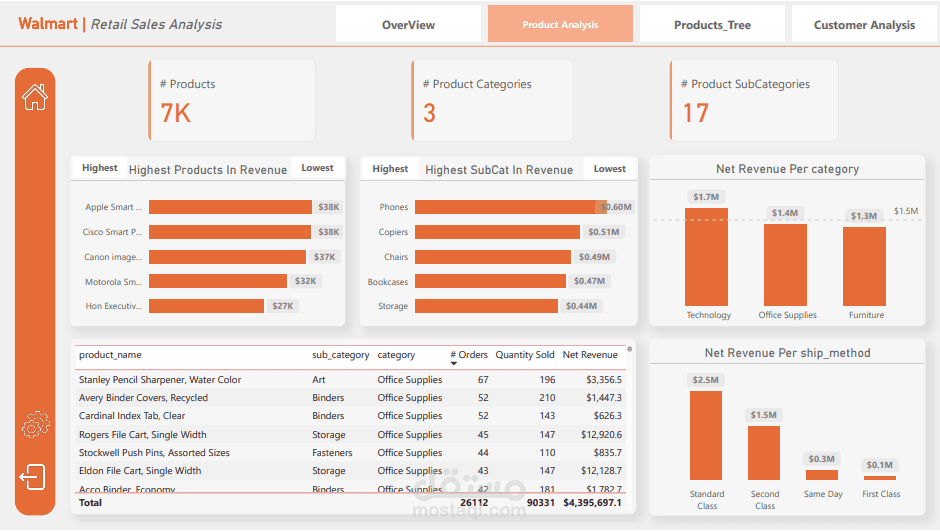The image size is (940, 531).
Task: Go to the Customer Analysis tab
Action: [x=864, y=25]
